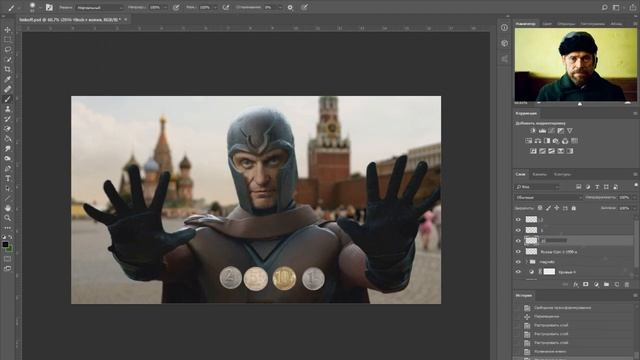Click the История panel title

pyautogui.click(x=523, y=296)
